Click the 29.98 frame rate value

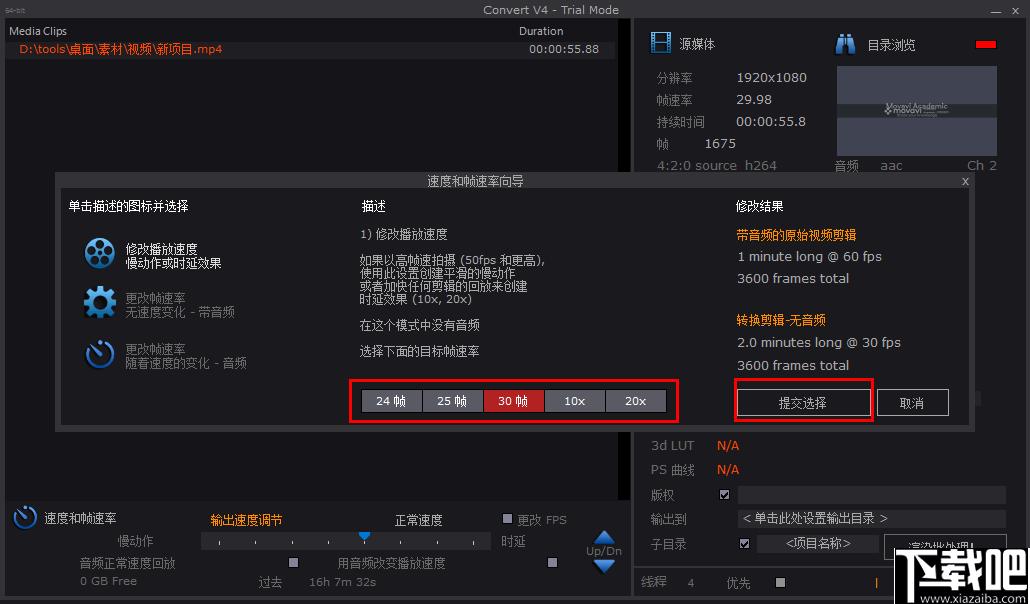click(754, 100)
